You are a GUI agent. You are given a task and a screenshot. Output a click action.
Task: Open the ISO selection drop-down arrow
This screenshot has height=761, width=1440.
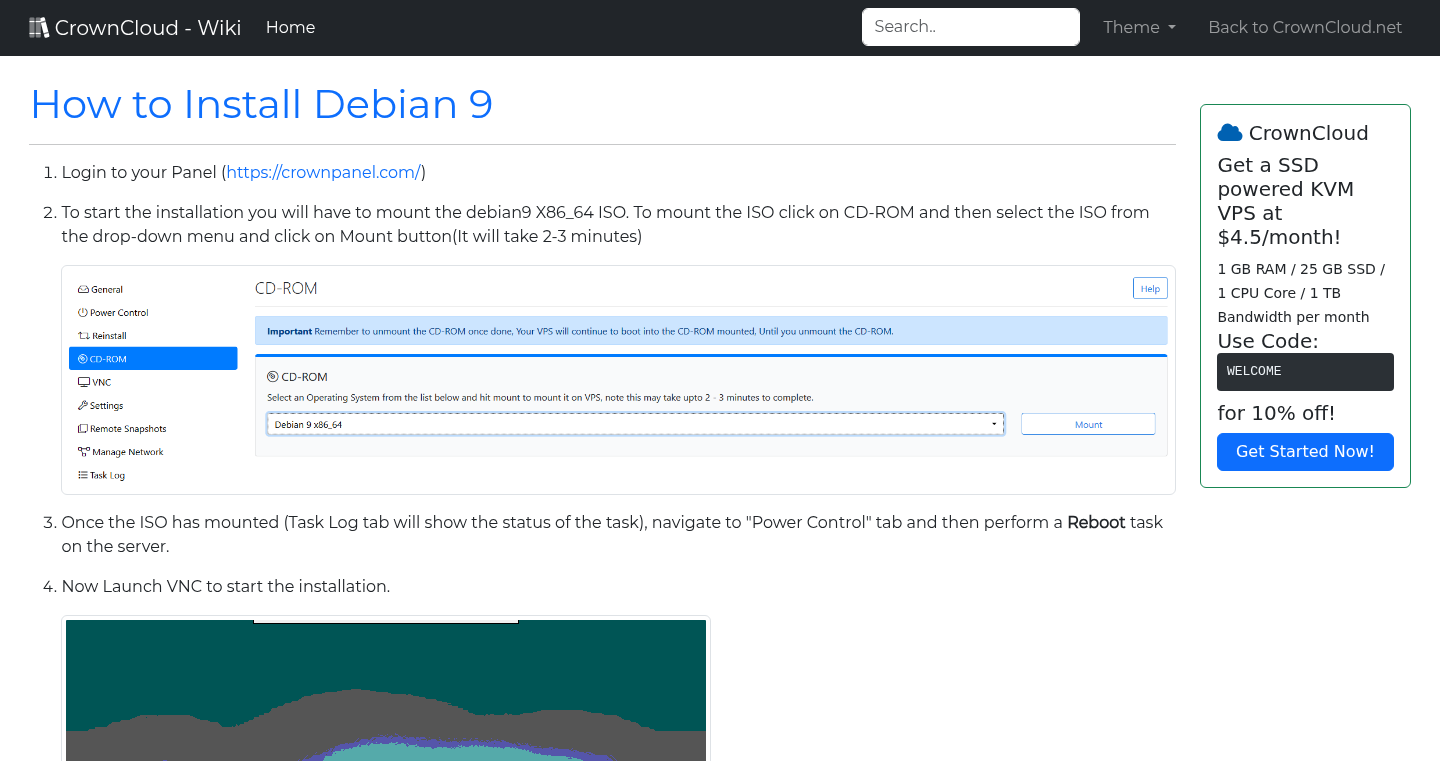[993, 423]
